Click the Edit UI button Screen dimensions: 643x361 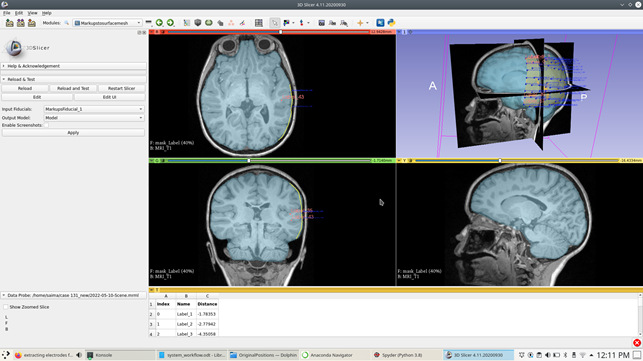109,97
